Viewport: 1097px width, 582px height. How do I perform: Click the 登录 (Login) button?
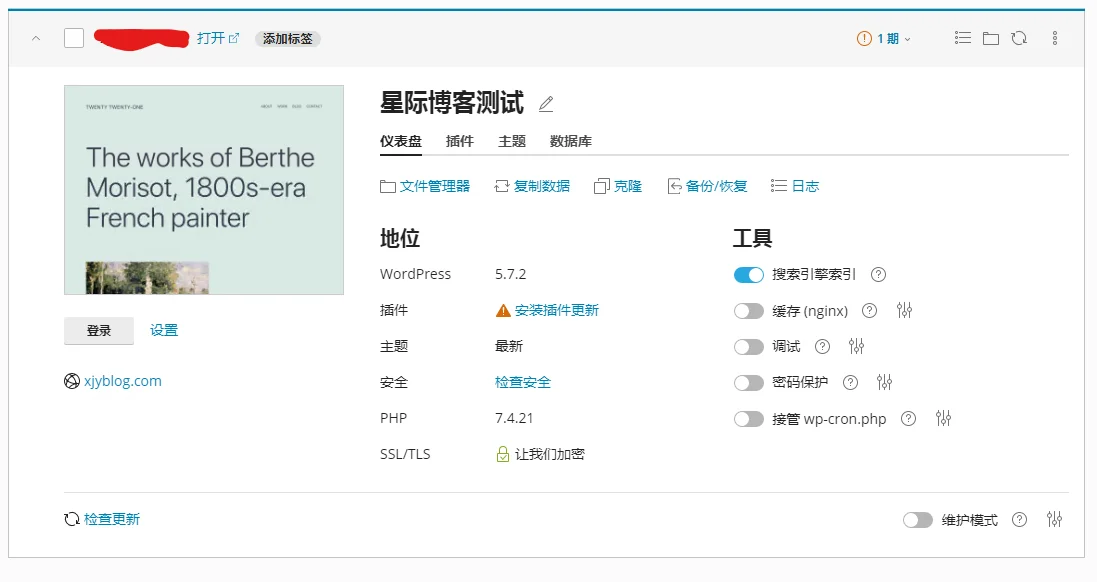(x=98, y=331)
